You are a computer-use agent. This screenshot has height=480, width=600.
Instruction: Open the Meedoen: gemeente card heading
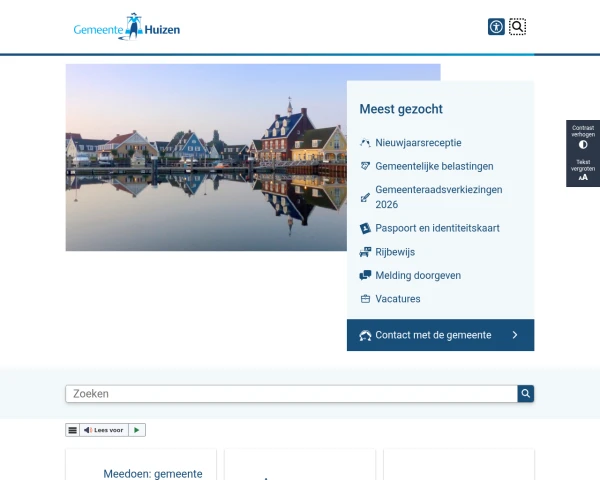tap(153, 474)
